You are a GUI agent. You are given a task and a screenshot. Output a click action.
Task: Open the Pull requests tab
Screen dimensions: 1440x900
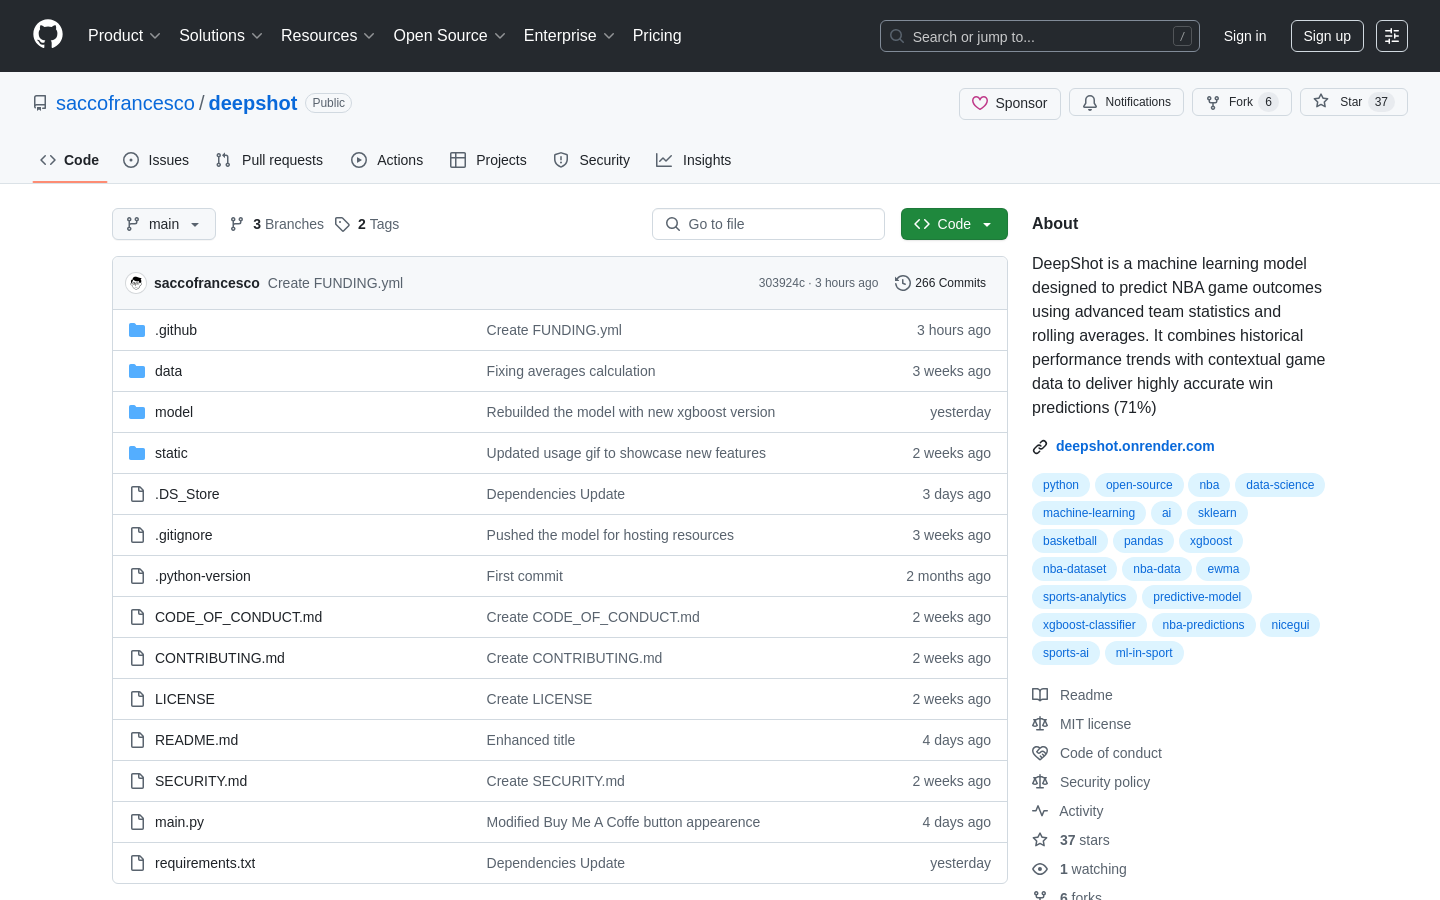[x=269, y=160]
